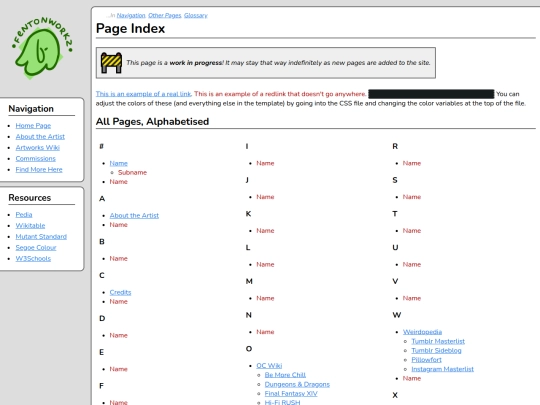The width and height of the screenshot is (540, 405).
Task: Click the Resources sidebar heading
Action: click(30, 198)
